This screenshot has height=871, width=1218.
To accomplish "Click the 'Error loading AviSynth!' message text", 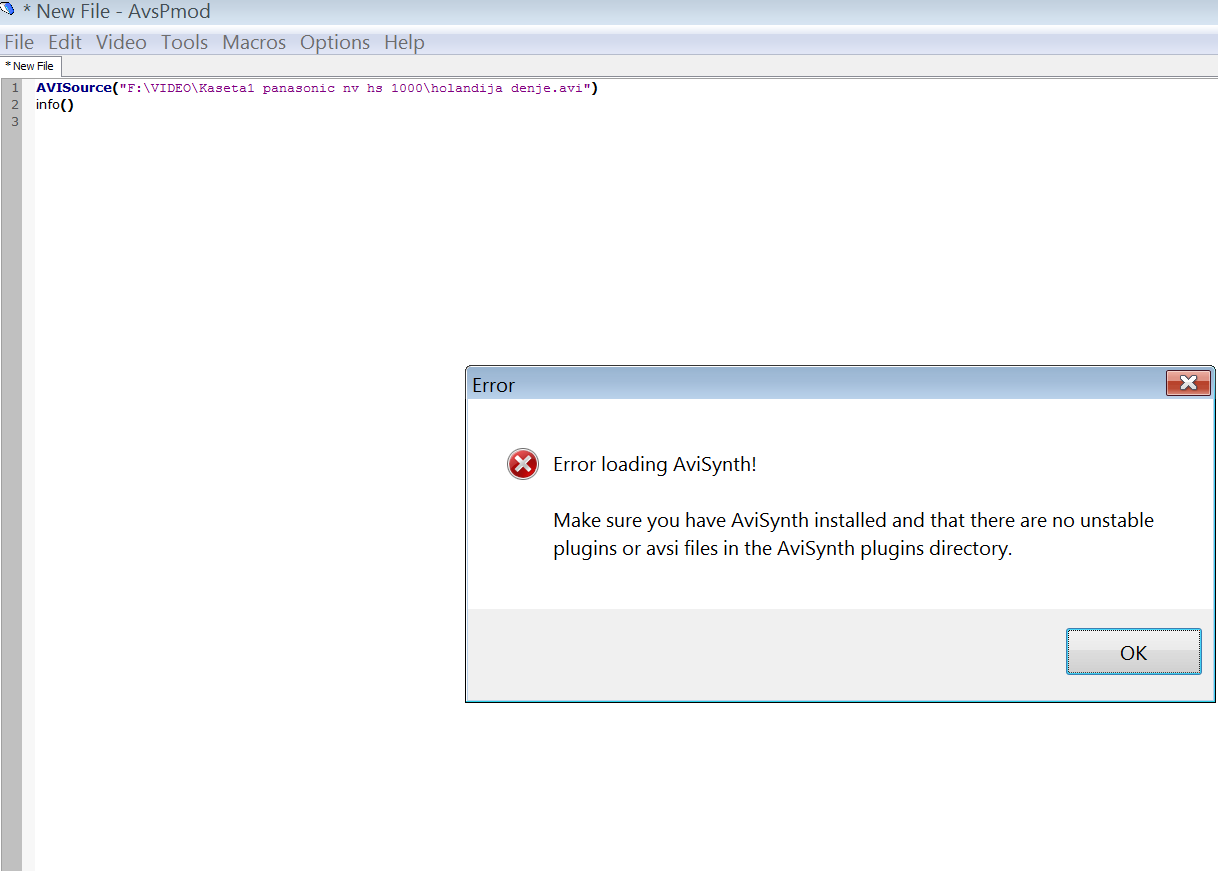I will tap(655, 464).
